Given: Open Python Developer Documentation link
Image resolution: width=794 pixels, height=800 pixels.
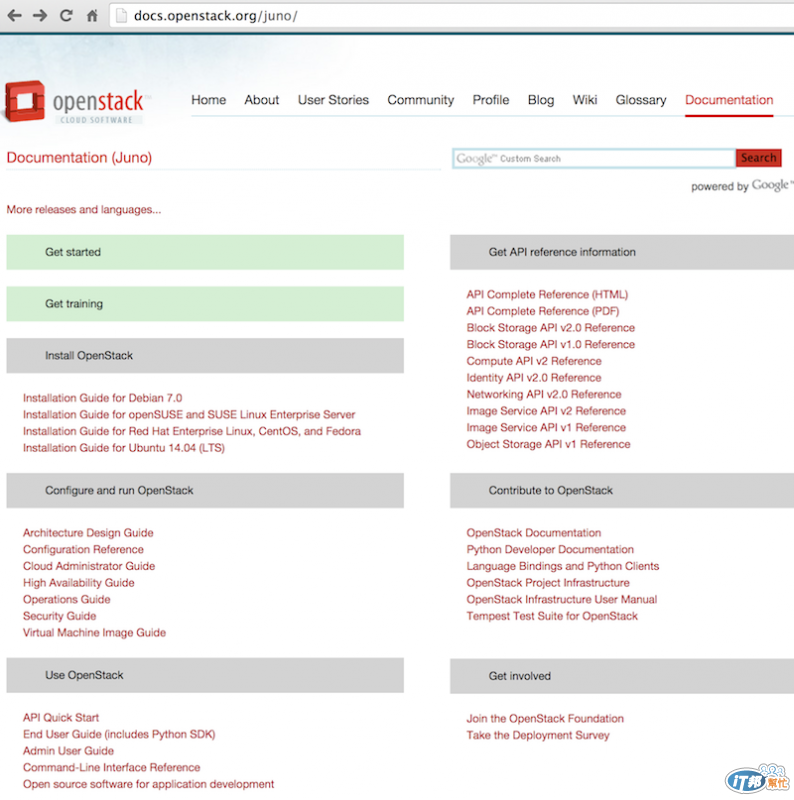Looking at the screenshot, I should pos(550,549).
